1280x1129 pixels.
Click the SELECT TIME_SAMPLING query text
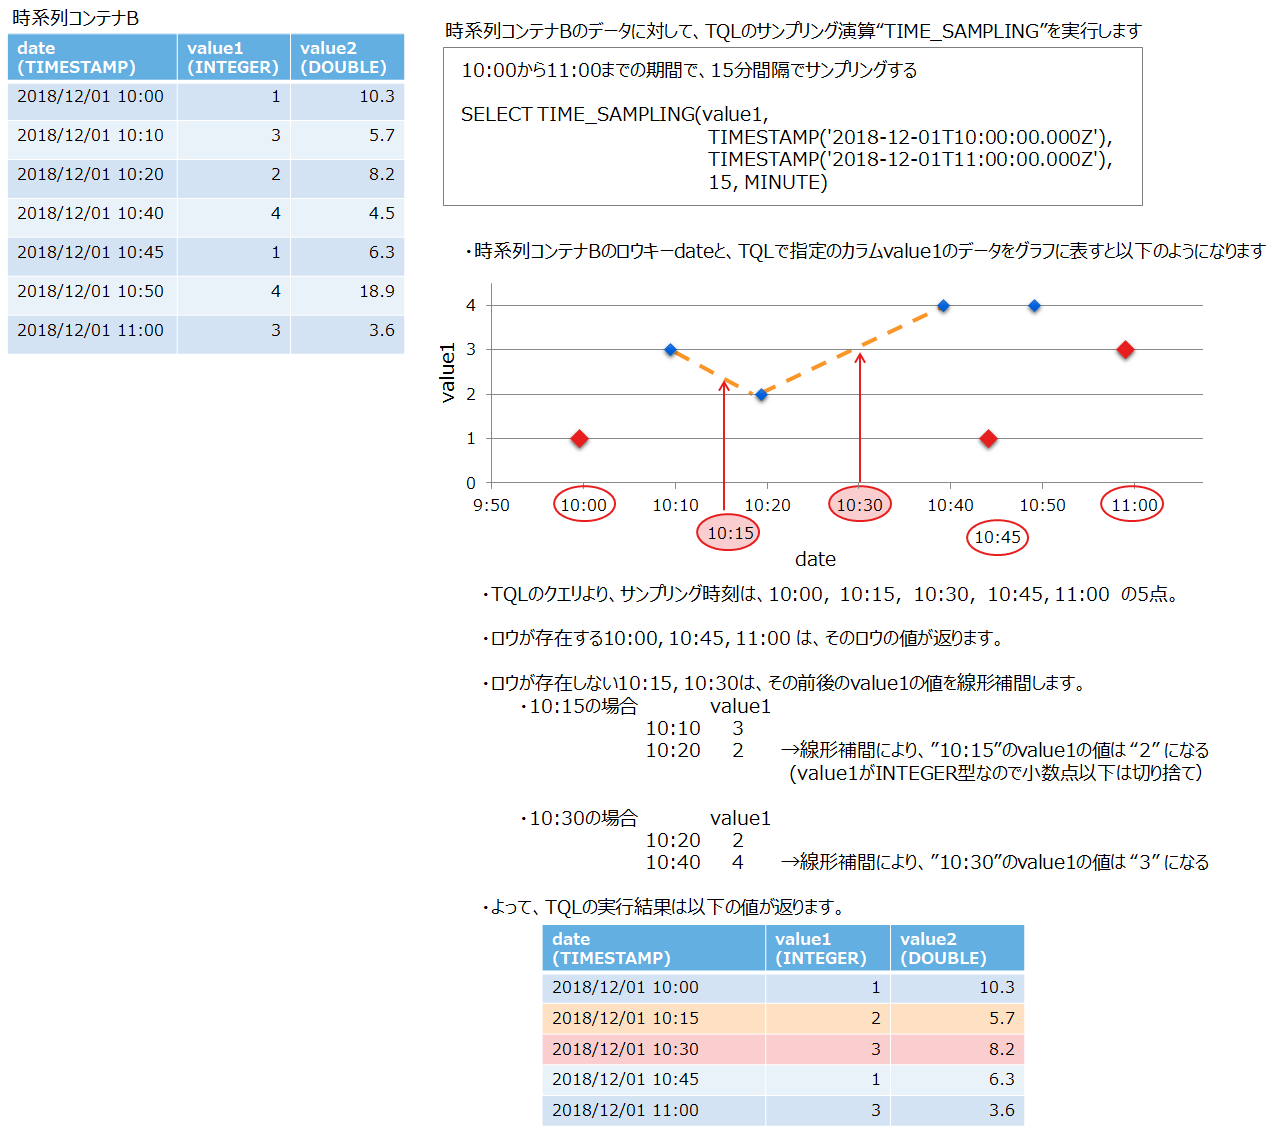[614, 114]
